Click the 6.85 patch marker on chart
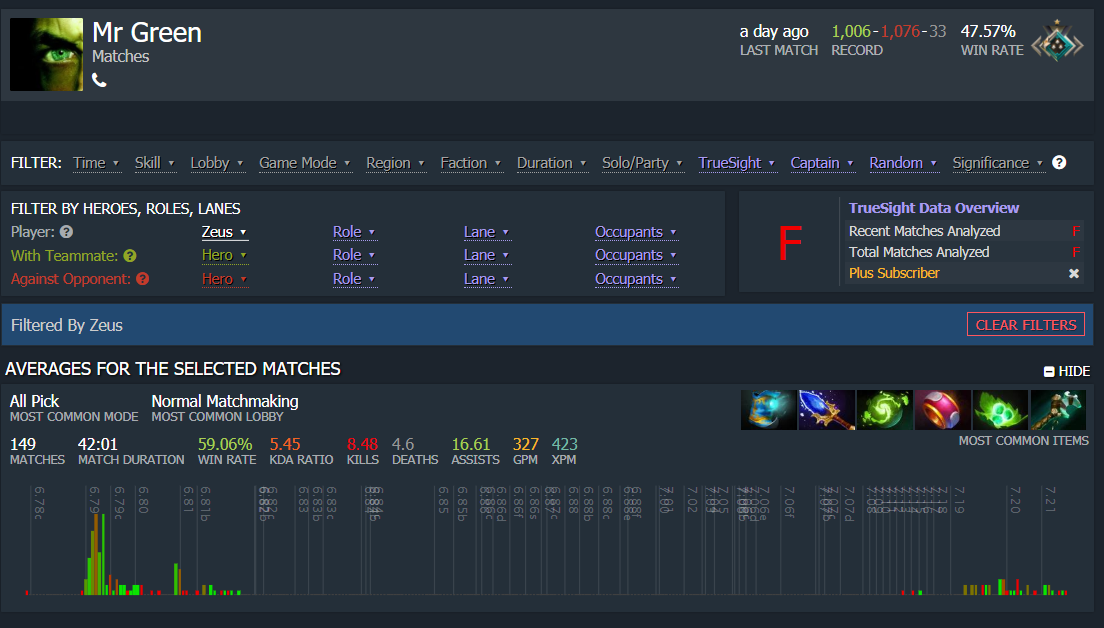Image resolution: width=1104 pixels, height=628 pixels. [x=444, y=500]
